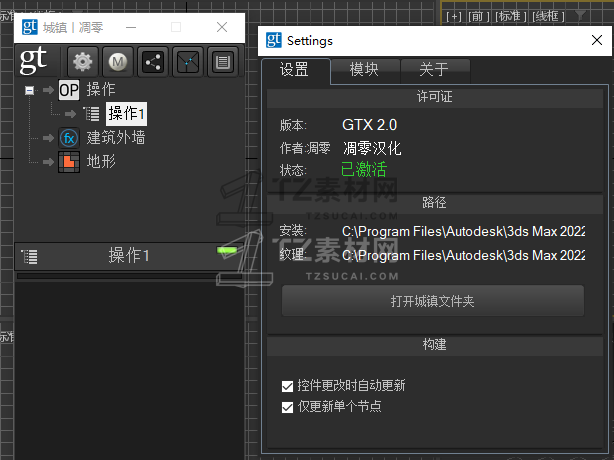Click the [线框] viewport shading label
The height and width of the screenshot is (460, 614).
click(548, 16)
